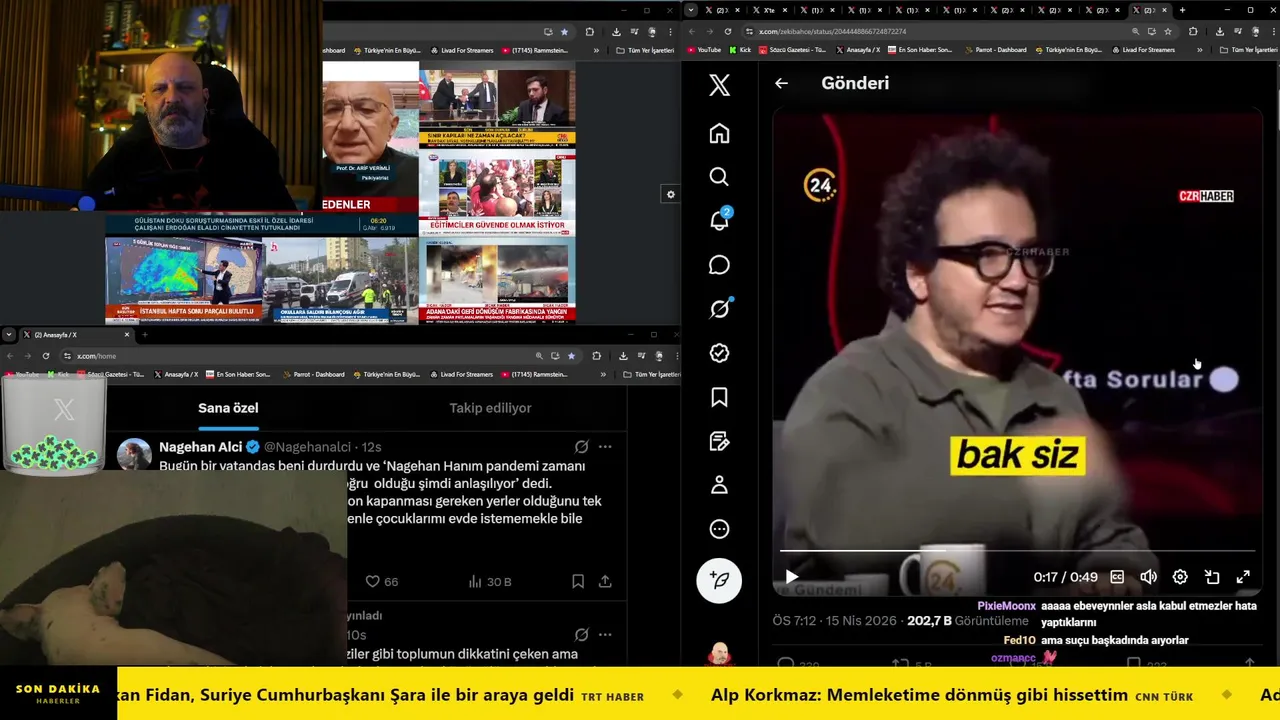Go back with Gönderi arrow

pyautogui.click(x=781, y=83)
